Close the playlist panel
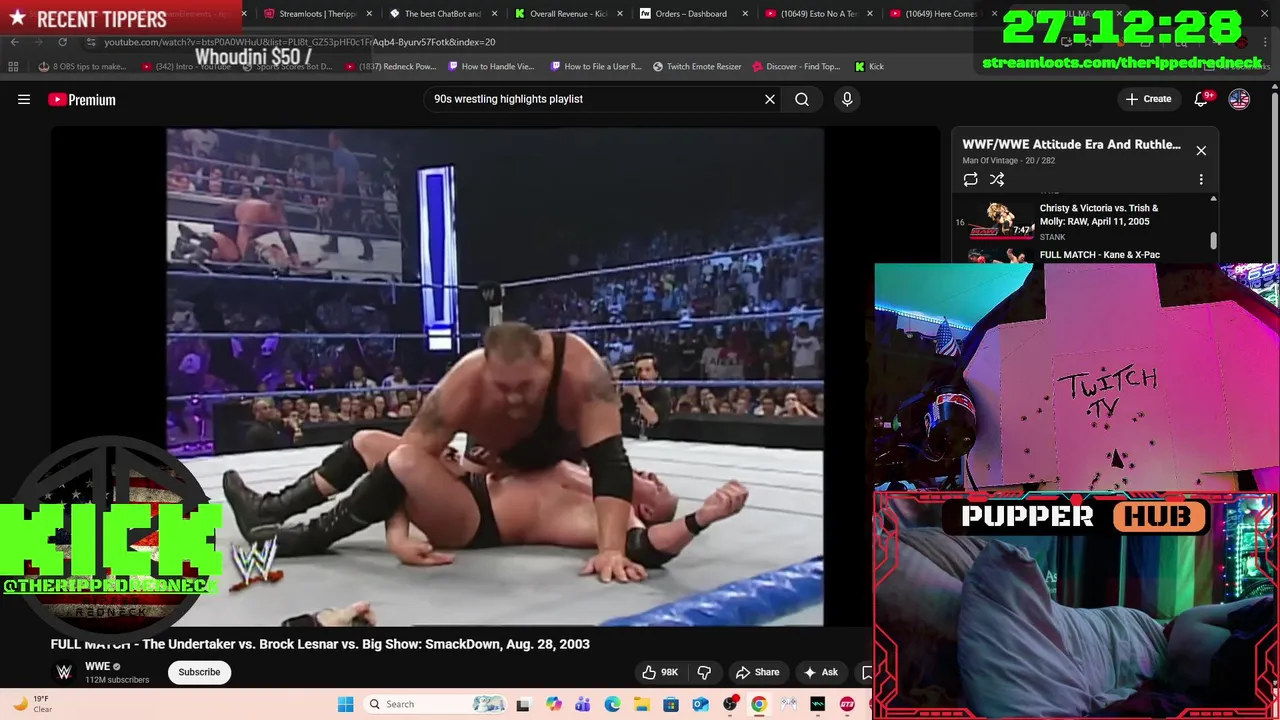Image resolution: width=1280 pixels, height=720 pixels. tap(1201, 151)
